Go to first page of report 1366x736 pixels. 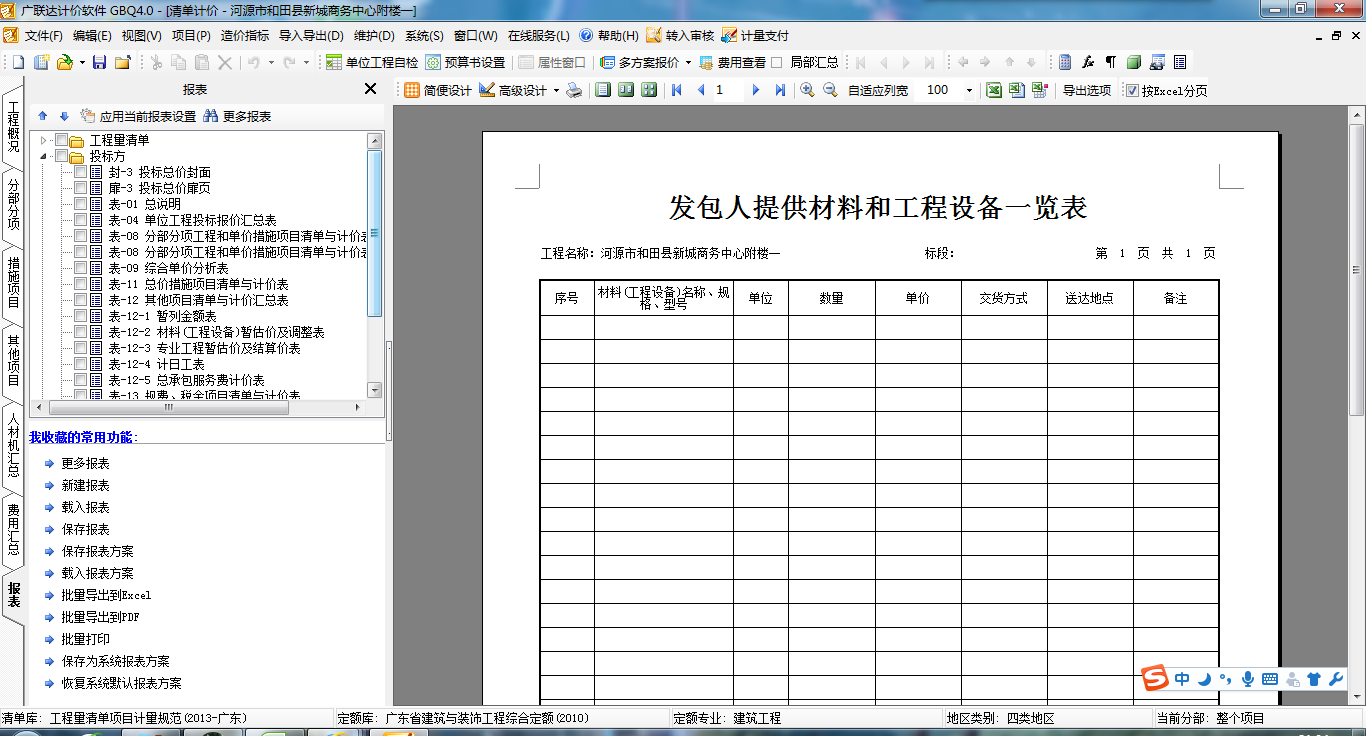[677, 90]
